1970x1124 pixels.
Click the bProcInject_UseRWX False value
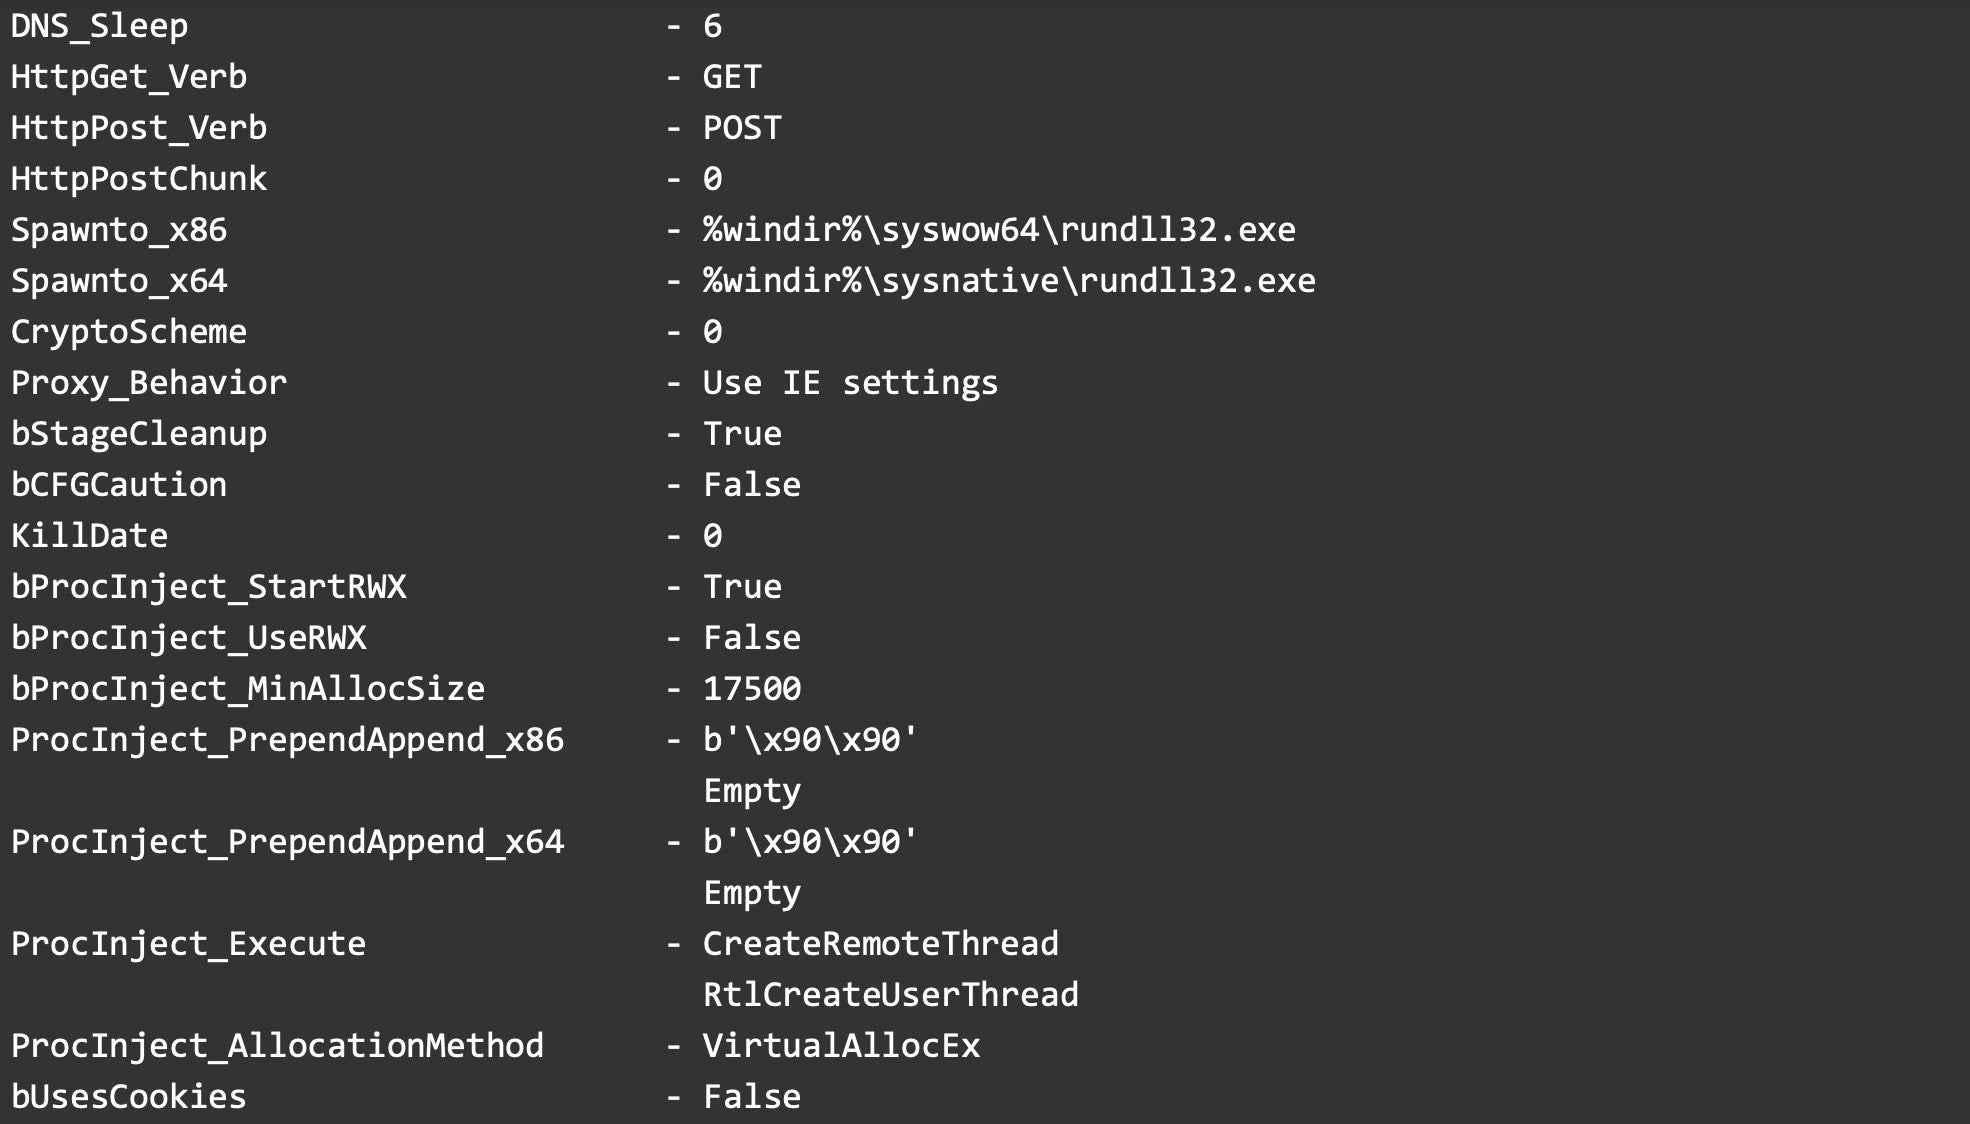coord(752,638)
